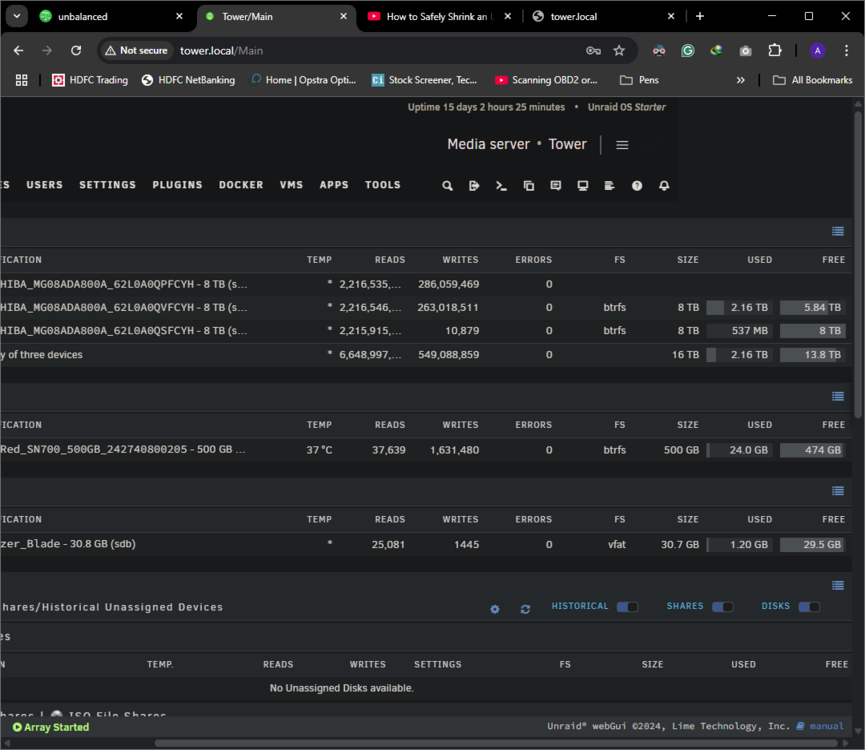Image resolution: width=865 pixels, height=750 pixels.
Task: Bookmark this page with the star icon
Action: 619,51
